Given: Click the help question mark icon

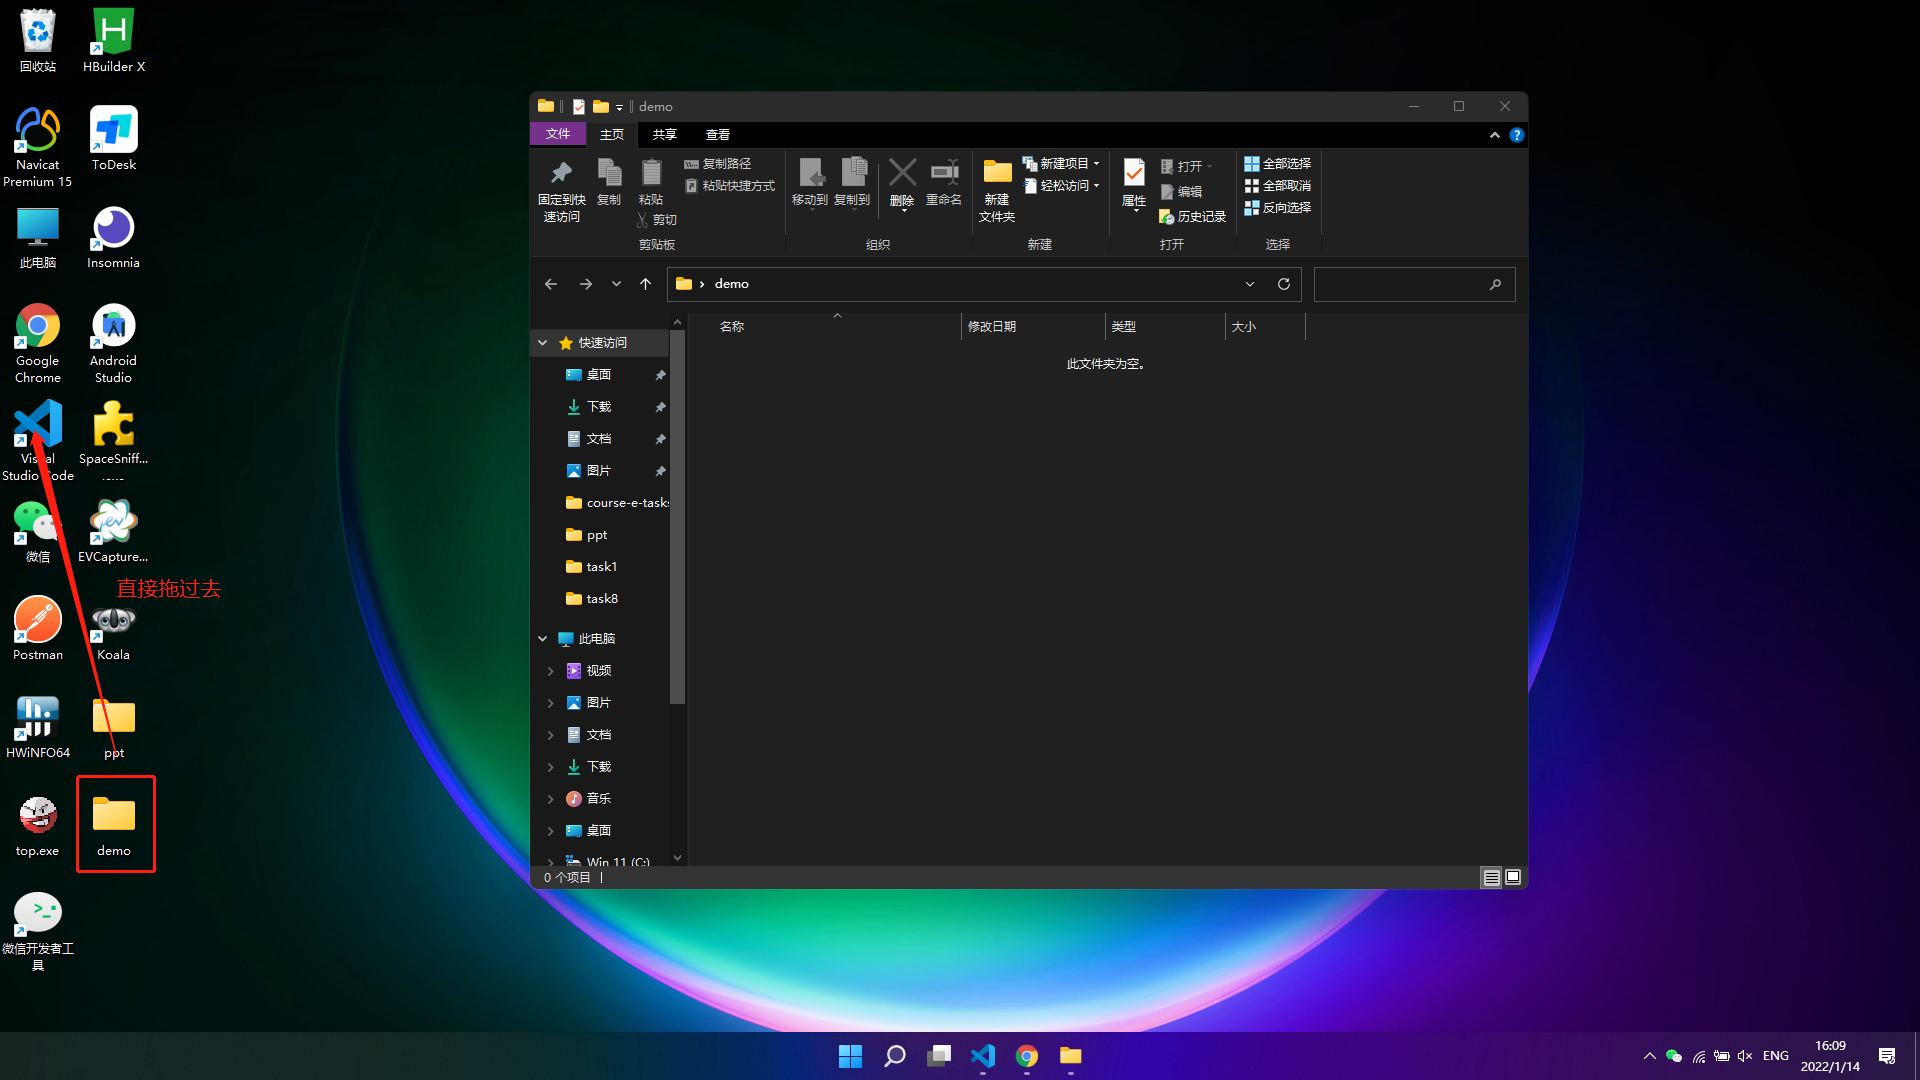Looking at the screenshot, I should (1517, 135).
